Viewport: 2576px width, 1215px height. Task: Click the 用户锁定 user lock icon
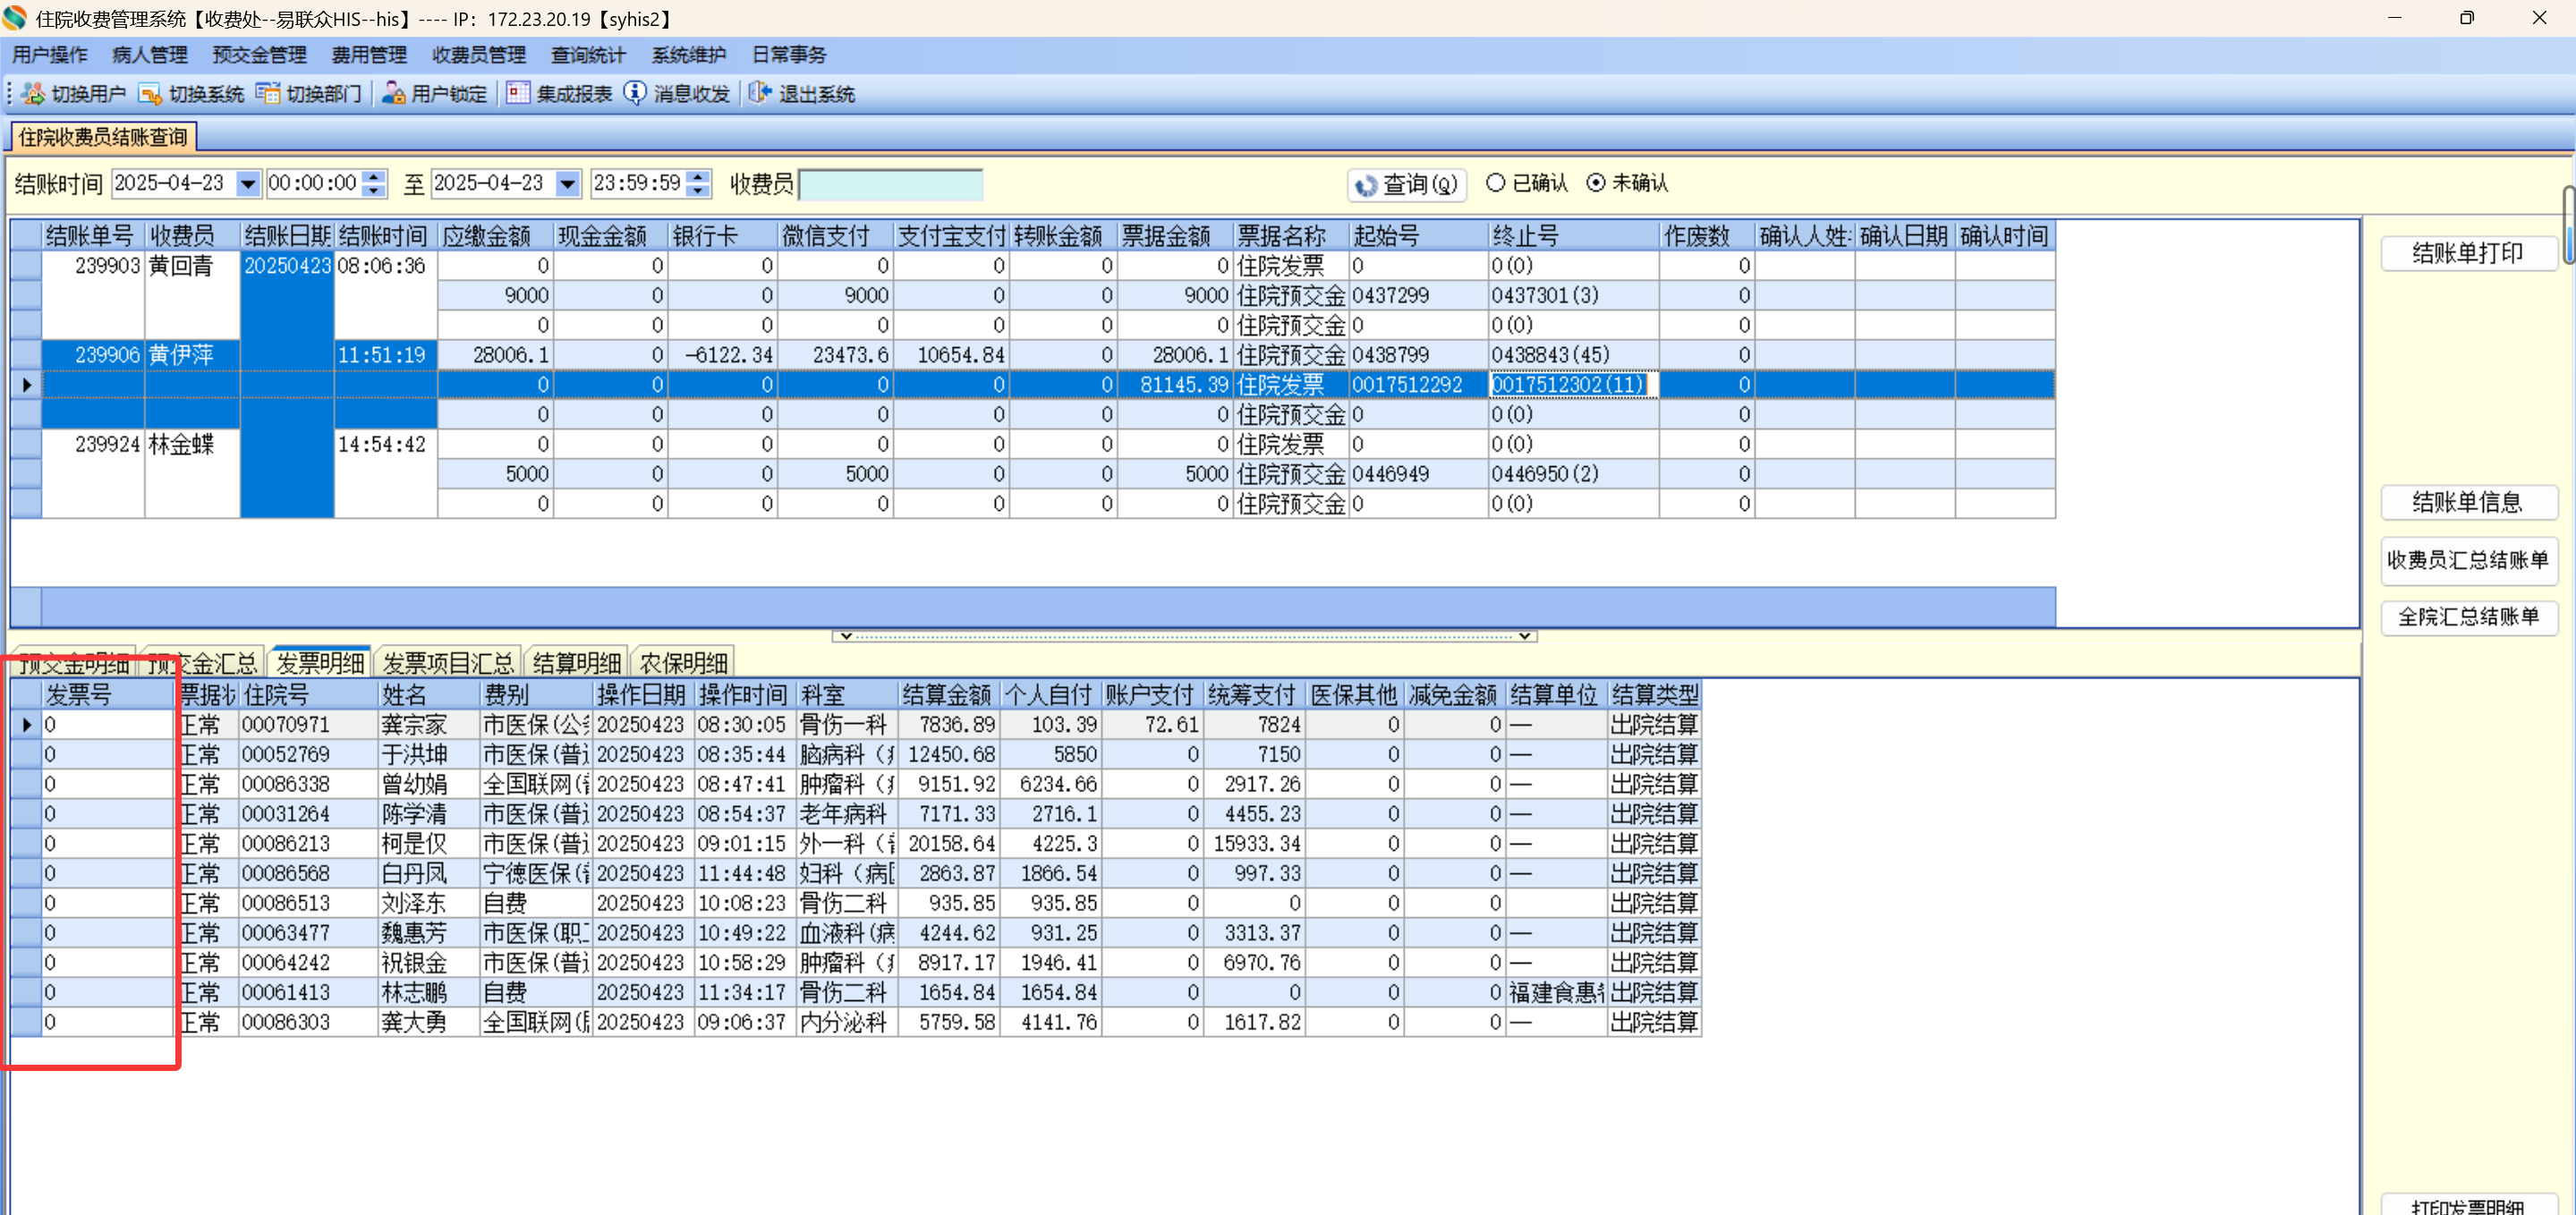click(x=393, y=93)
